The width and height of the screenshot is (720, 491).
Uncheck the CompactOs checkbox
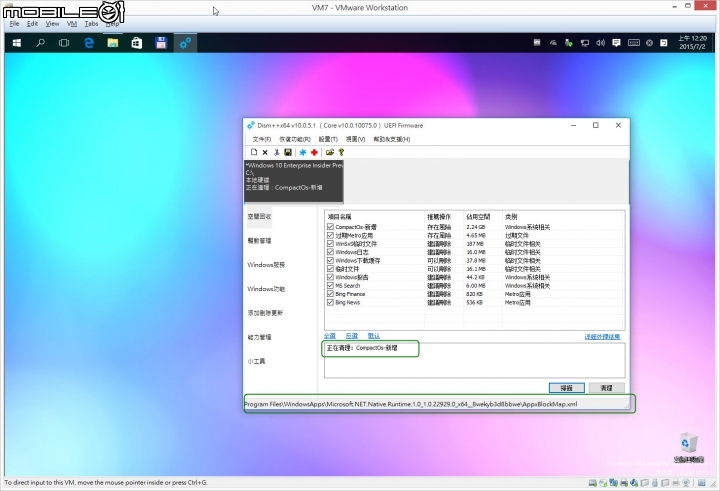[x=330, y=227]
